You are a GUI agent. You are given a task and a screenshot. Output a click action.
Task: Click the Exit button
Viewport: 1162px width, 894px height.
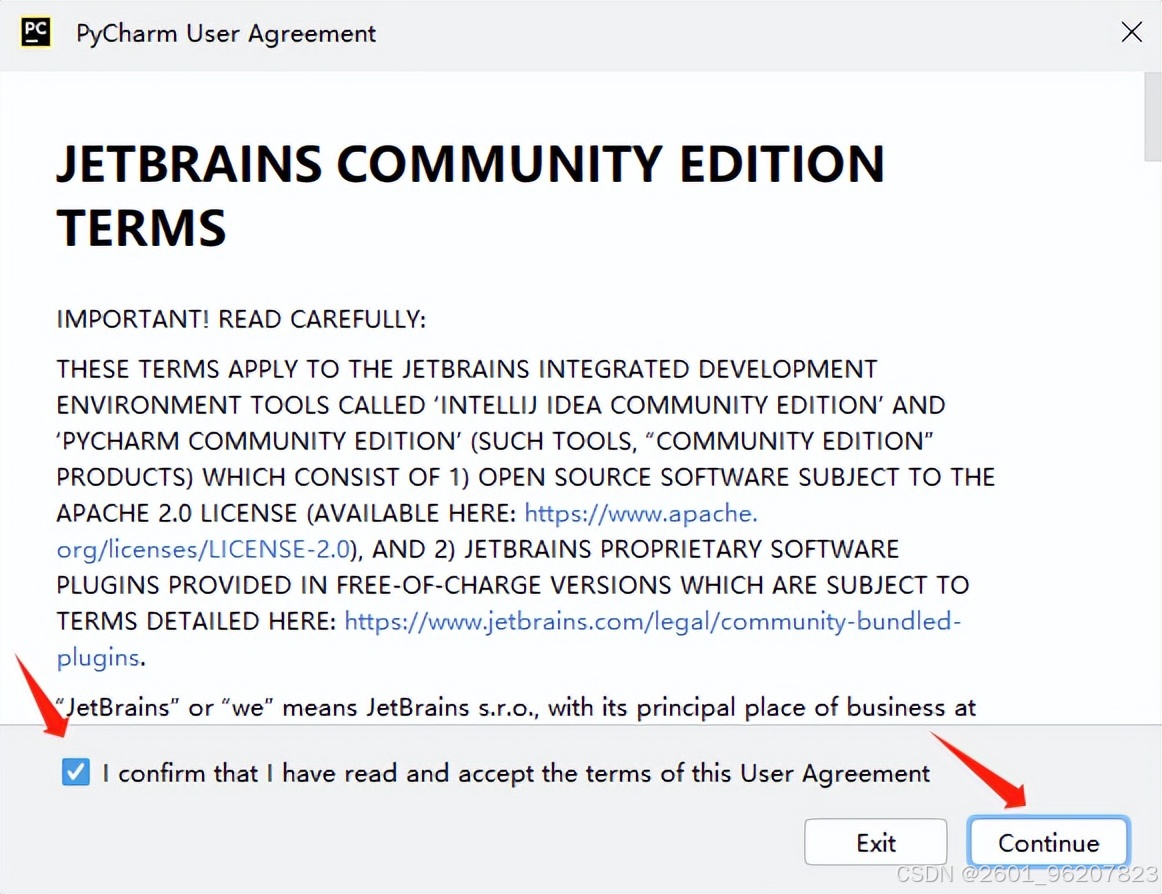[875, 842]
